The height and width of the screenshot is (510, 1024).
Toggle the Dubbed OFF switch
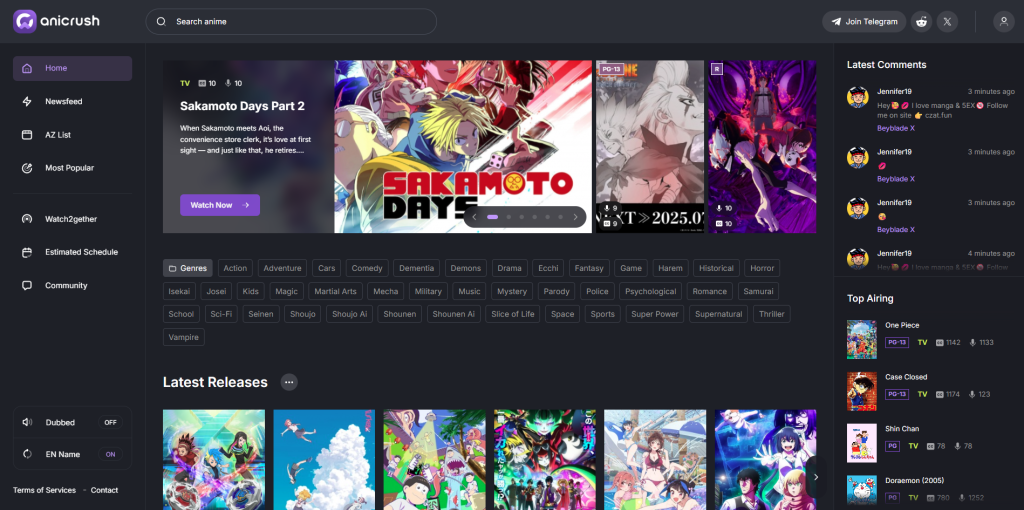[110, 422]
